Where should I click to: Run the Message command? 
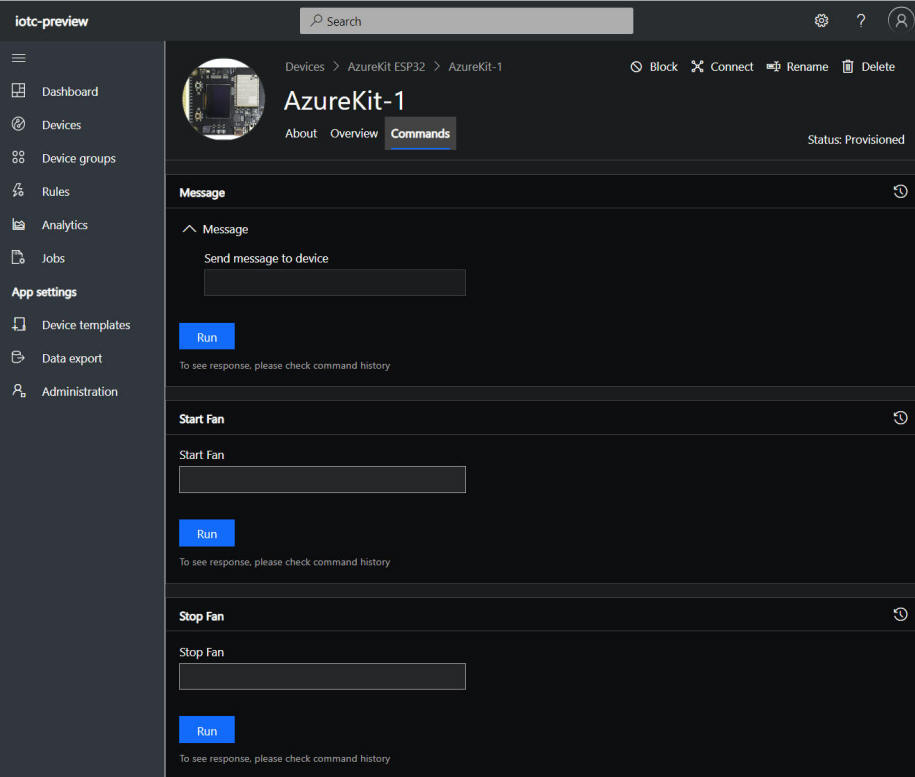coord(207,337)
